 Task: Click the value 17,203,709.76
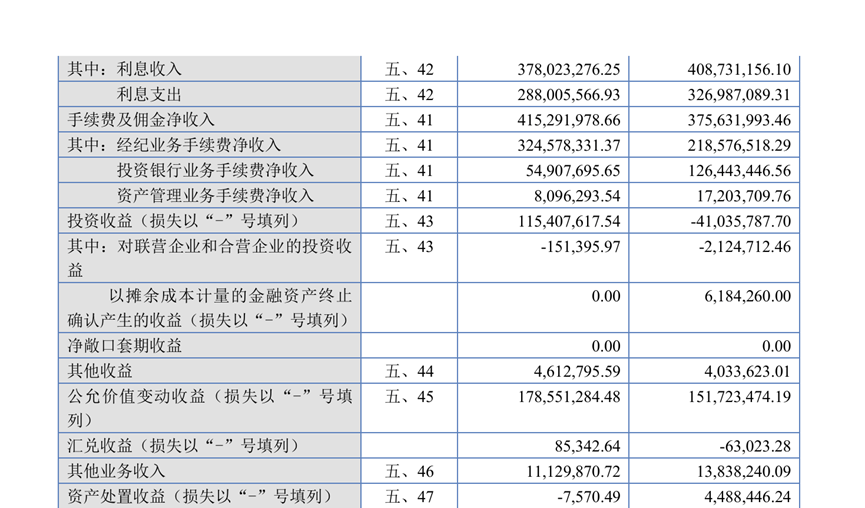[743, 196]
